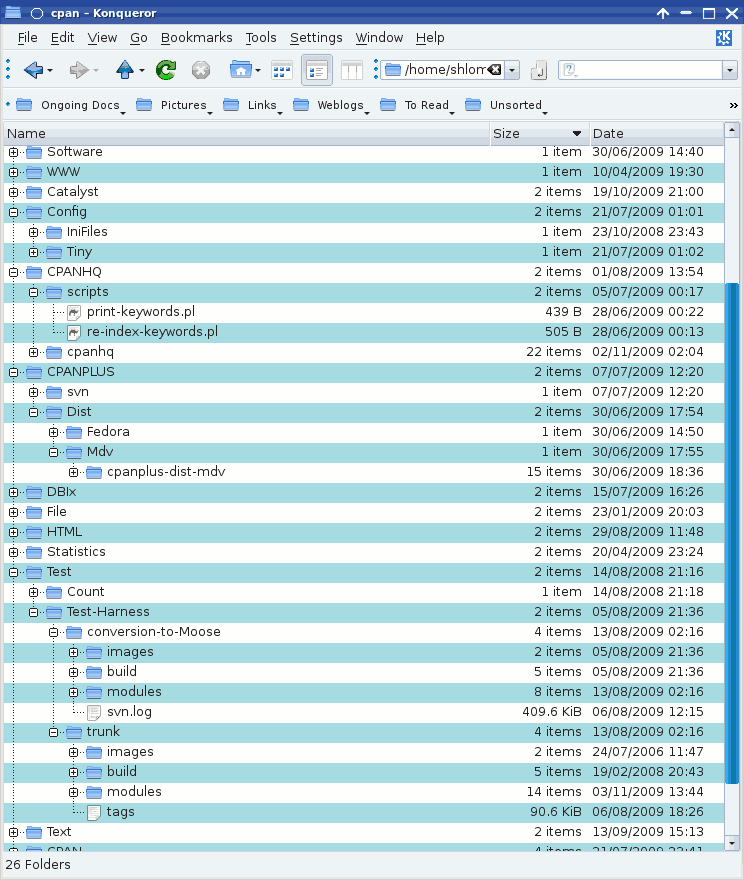Open location bar history dropdown
The height and width of the screenshot is (880, 744).
point(512,71)
